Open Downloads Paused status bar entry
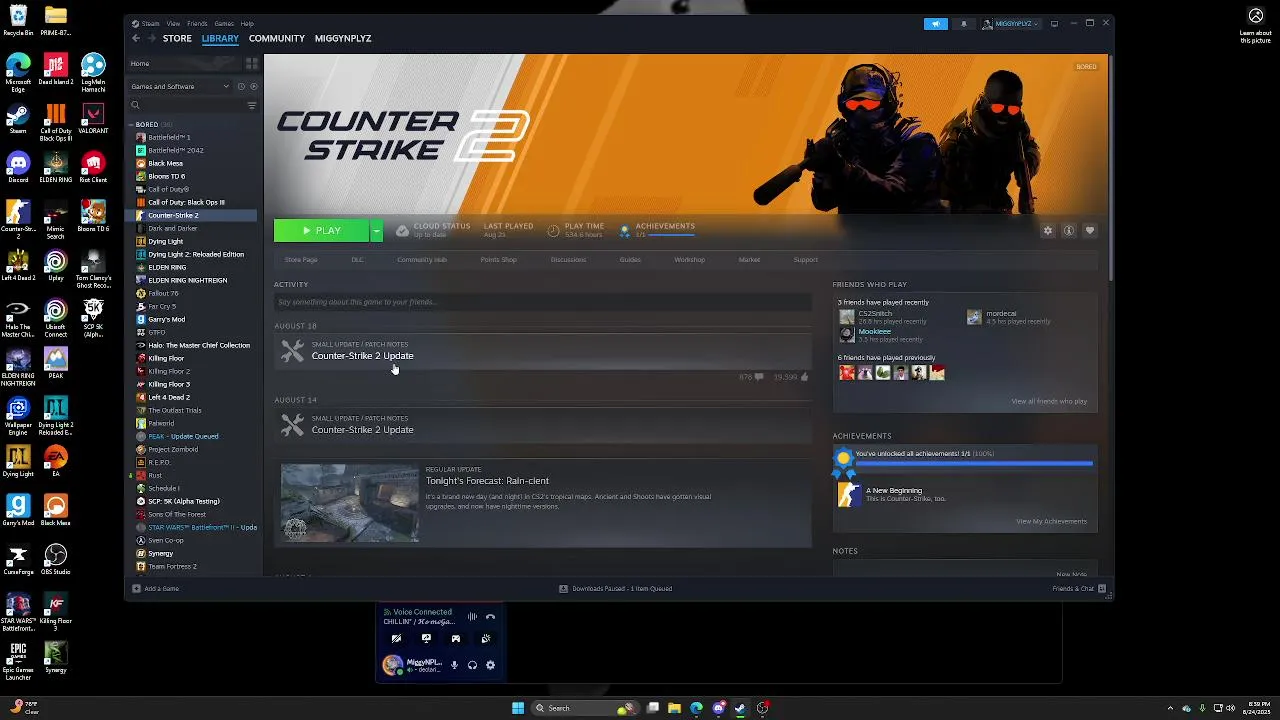Image resolution: width=1280 pixels, height=720 pixels. (x=615, y=589)
